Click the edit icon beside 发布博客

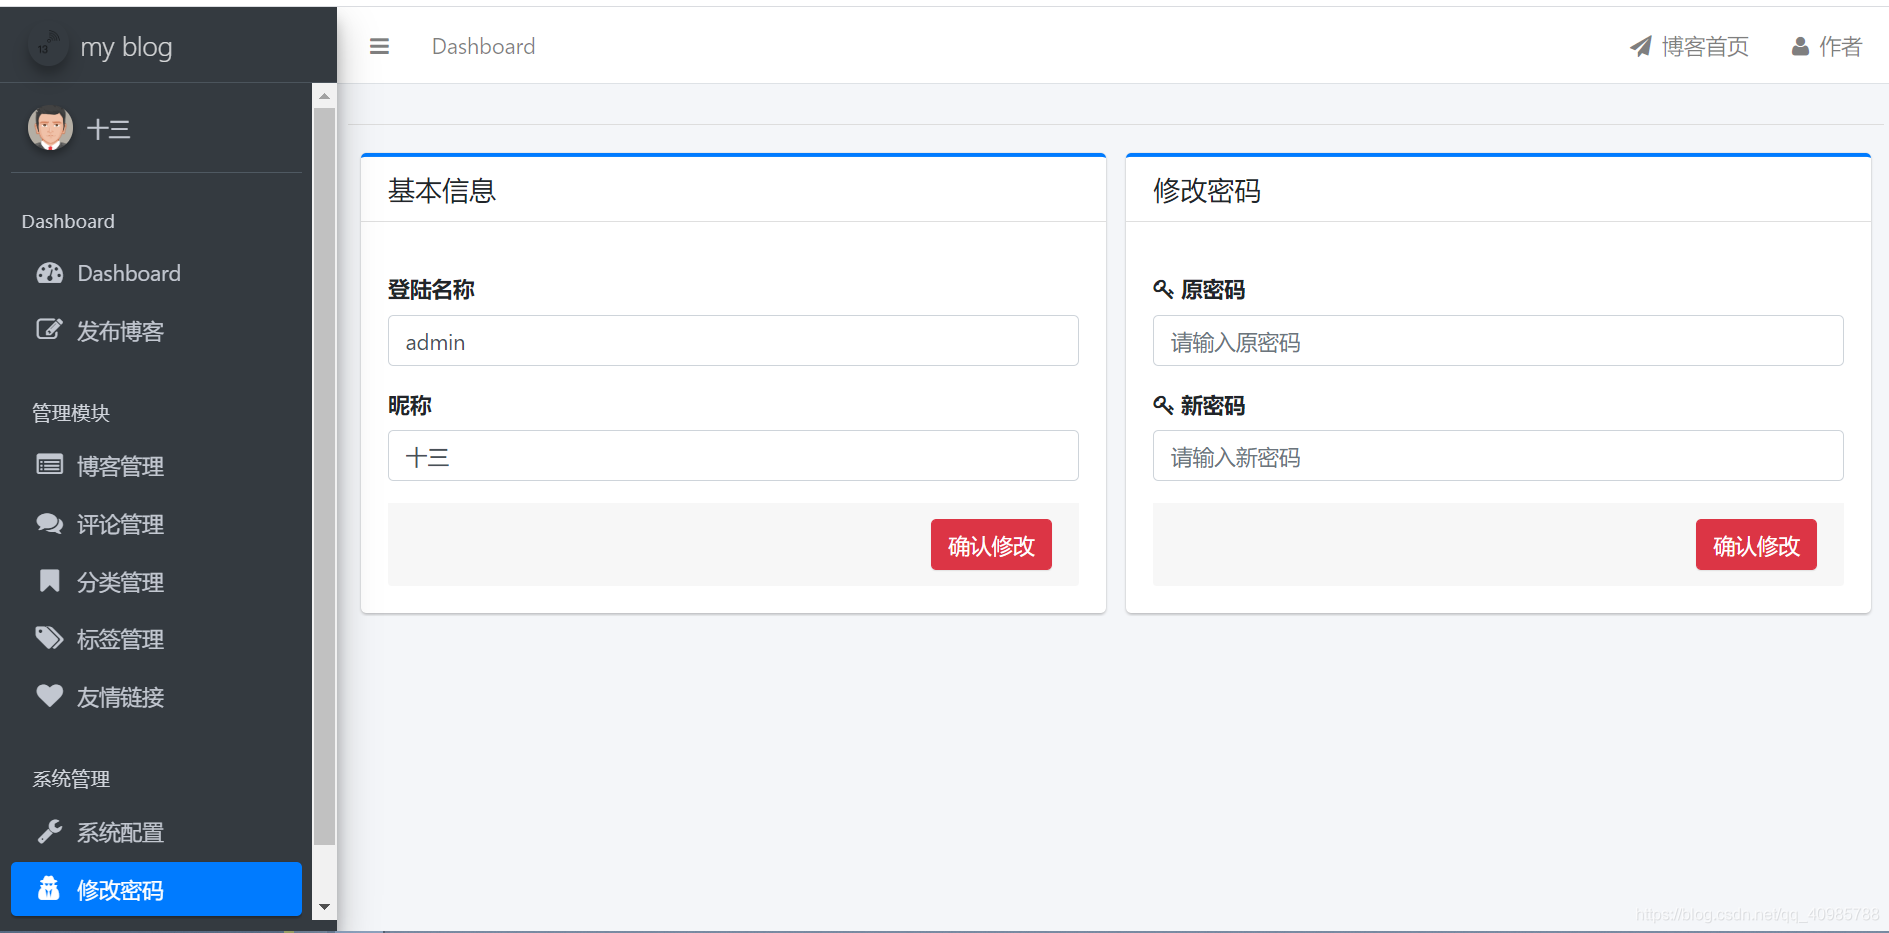click(49, 330)
